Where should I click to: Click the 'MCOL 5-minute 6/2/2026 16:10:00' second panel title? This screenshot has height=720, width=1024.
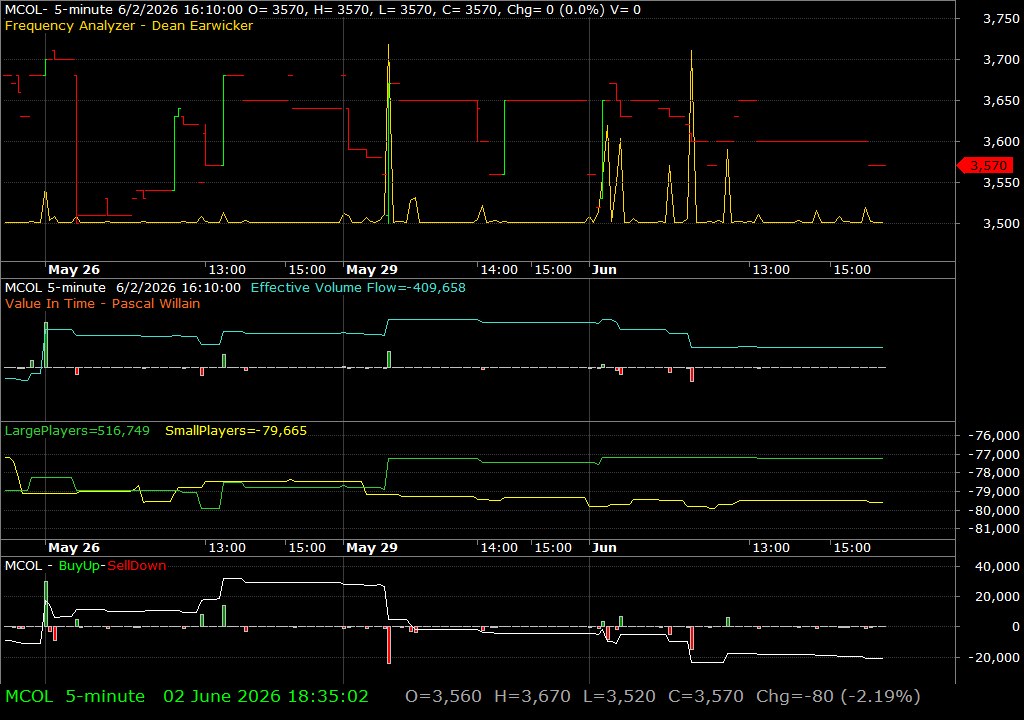pyautogui.click(x=123, y=287)
